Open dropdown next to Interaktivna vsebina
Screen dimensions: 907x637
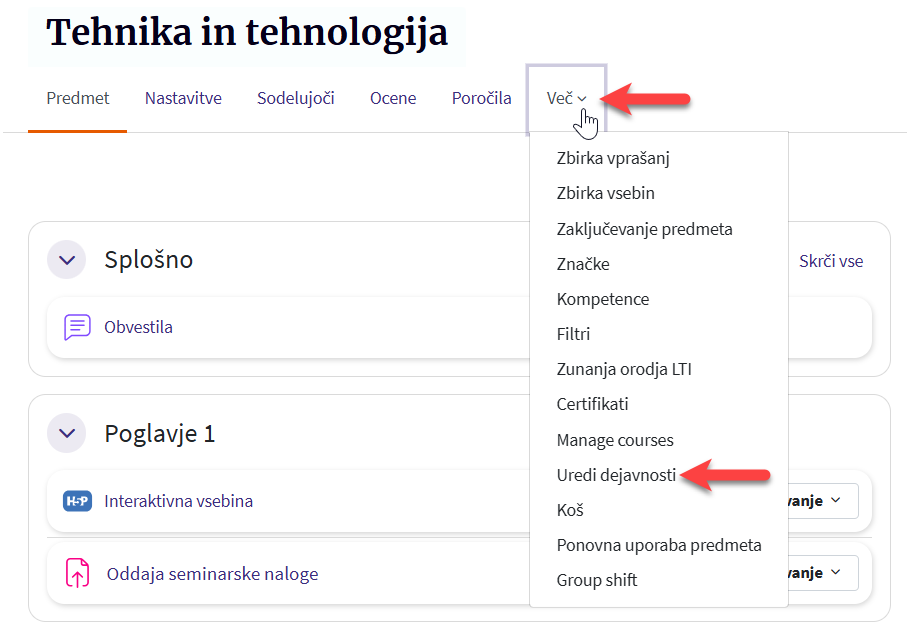822,501
